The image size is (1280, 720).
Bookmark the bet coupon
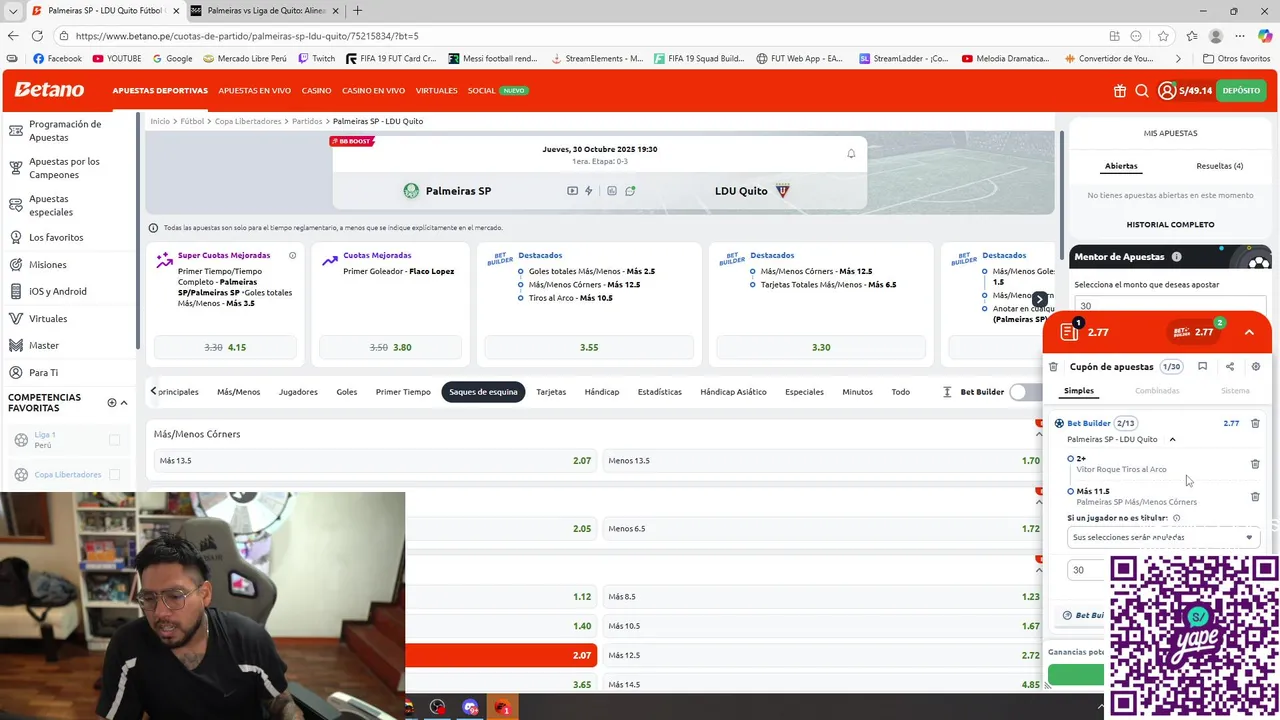click(1202, 367)
